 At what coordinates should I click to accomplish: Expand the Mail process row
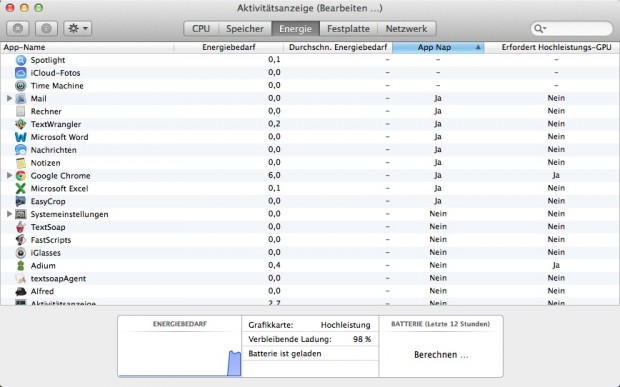coord(9,98)
